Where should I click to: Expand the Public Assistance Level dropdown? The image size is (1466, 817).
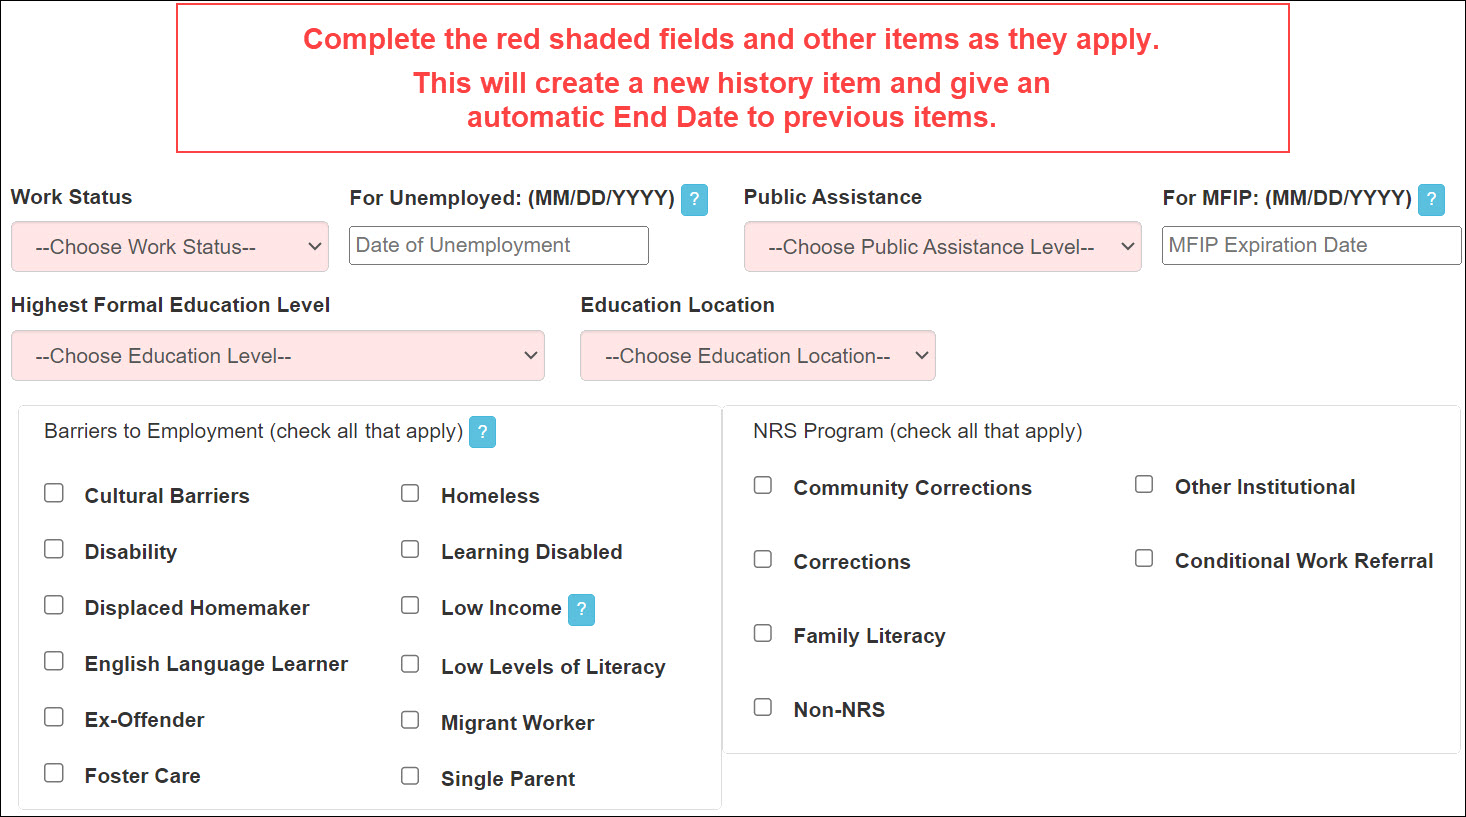942,247
